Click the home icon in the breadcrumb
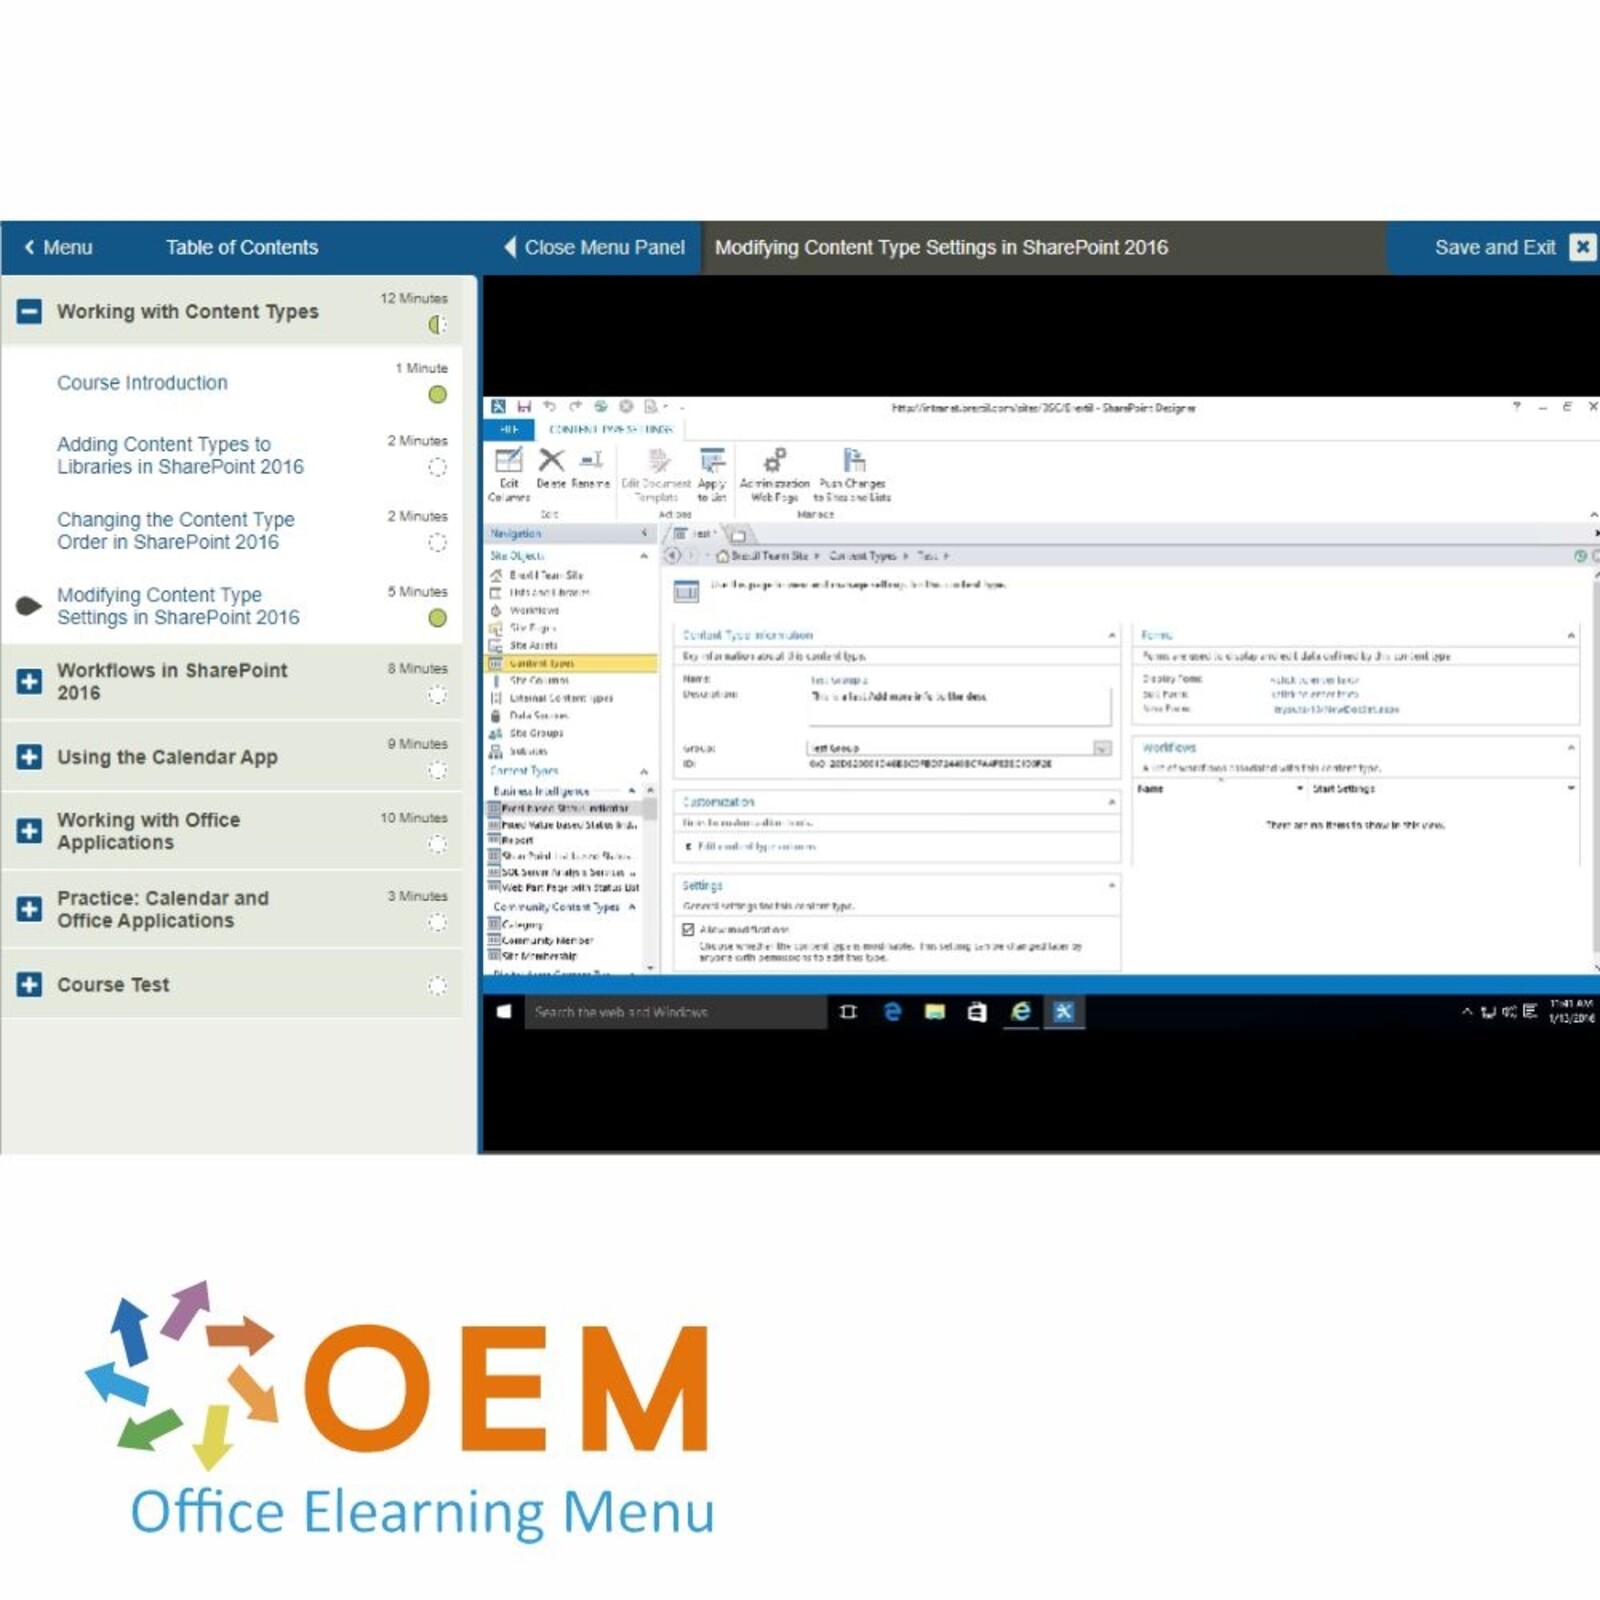1600x1600 pixels. [722, 555]
